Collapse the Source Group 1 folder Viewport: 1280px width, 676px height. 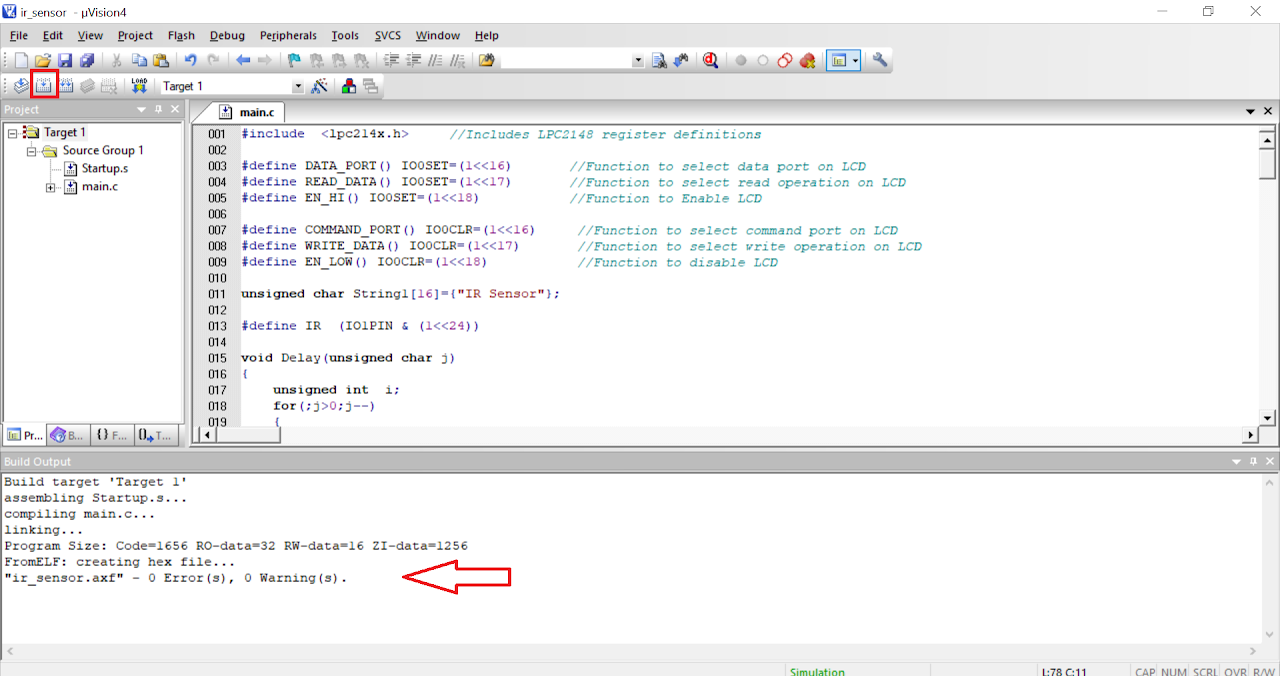(x=31, y=151)
